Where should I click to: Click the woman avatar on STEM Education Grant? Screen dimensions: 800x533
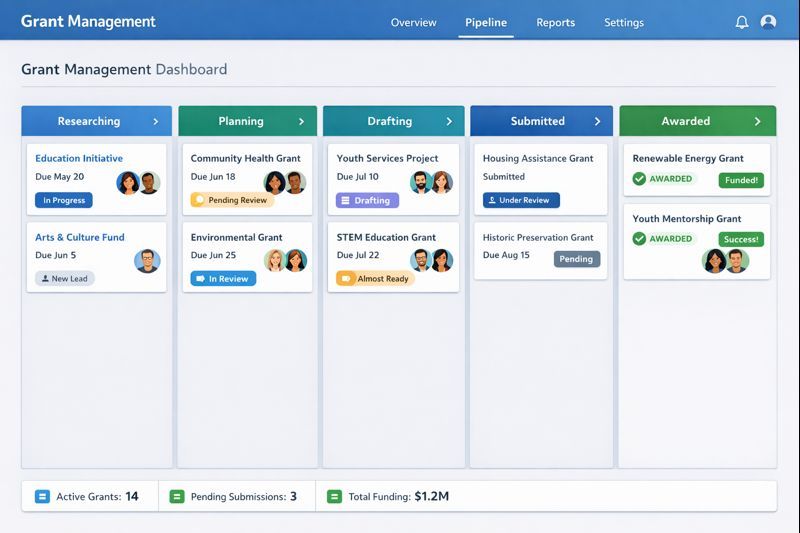click(442, 260)
